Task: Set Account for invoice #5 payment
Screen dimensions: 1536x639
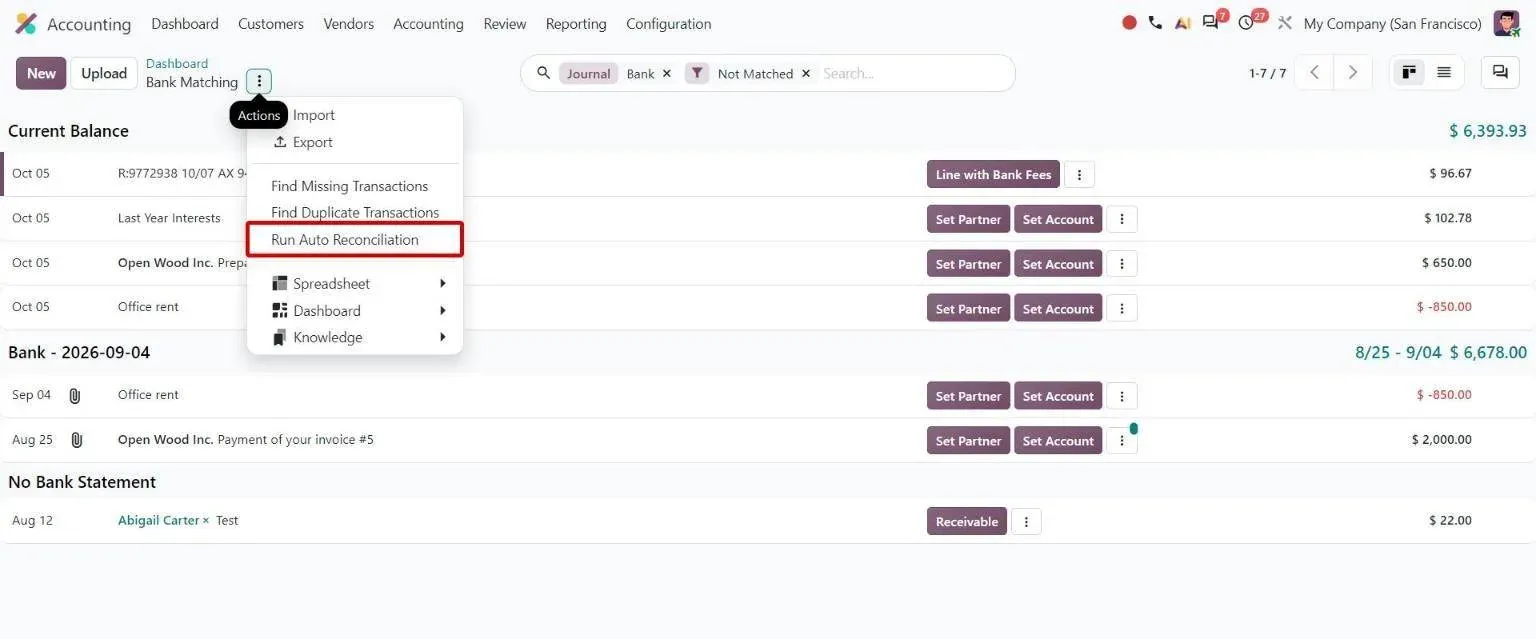Action: pyautogui.click(x=1058, y=441)
